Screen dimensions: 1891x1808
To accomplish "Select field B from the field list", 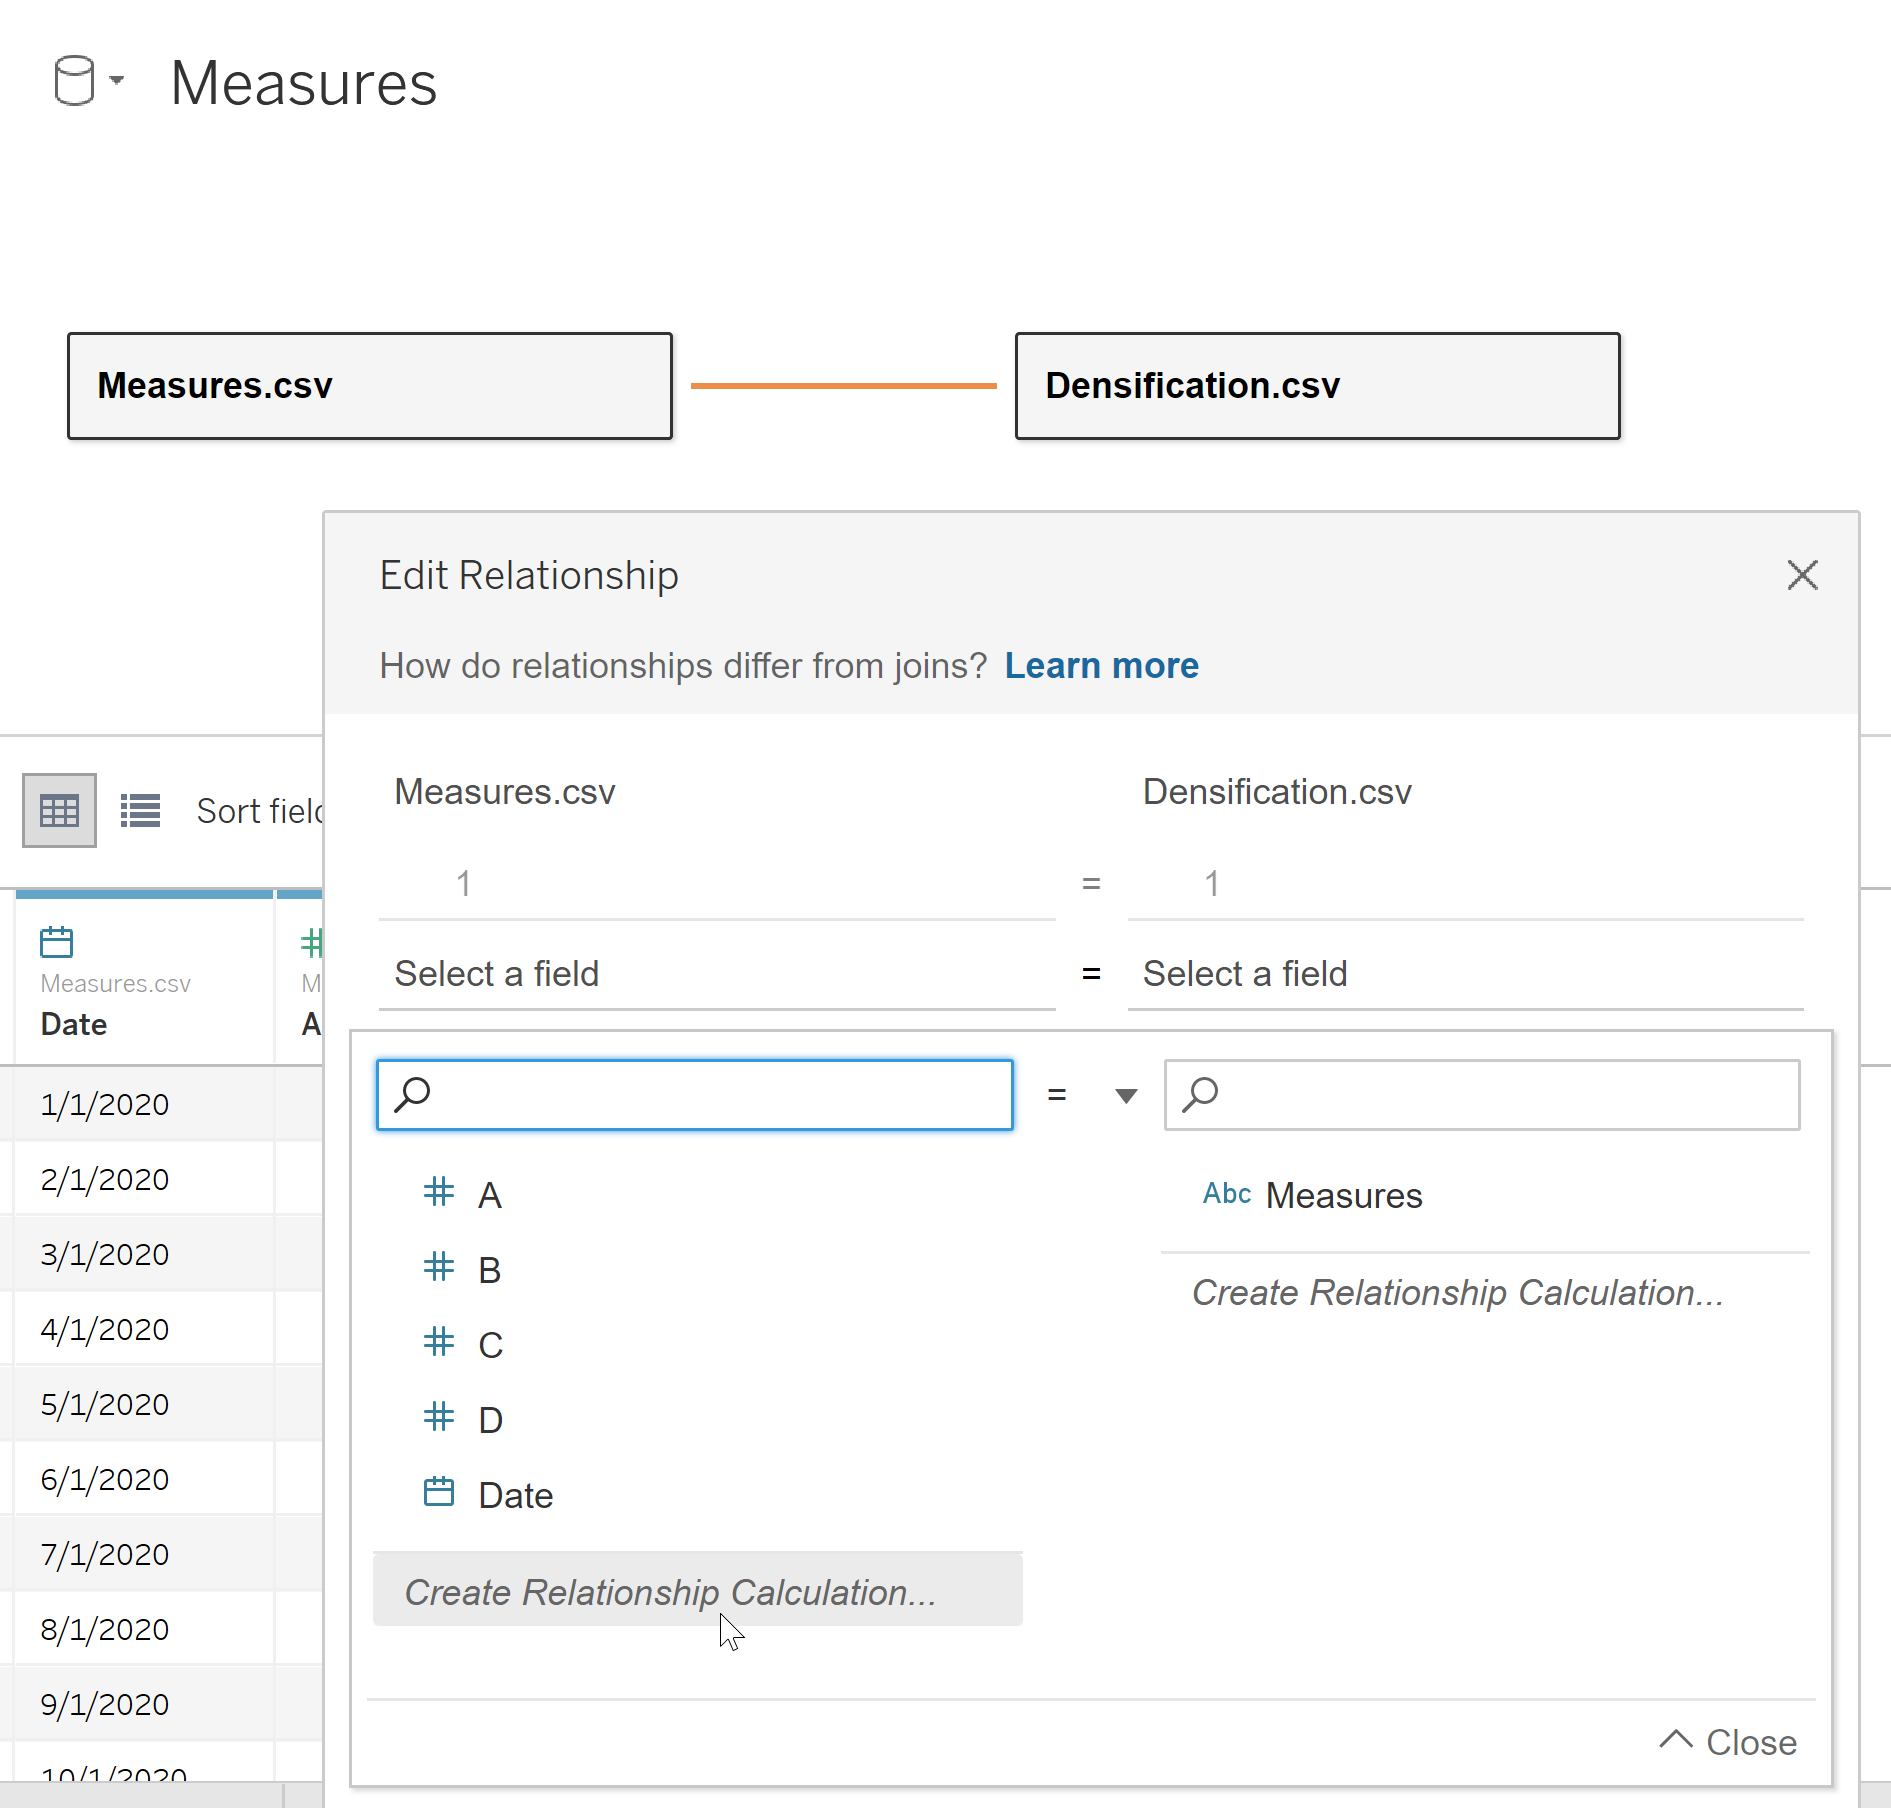I will (489, 1270).
